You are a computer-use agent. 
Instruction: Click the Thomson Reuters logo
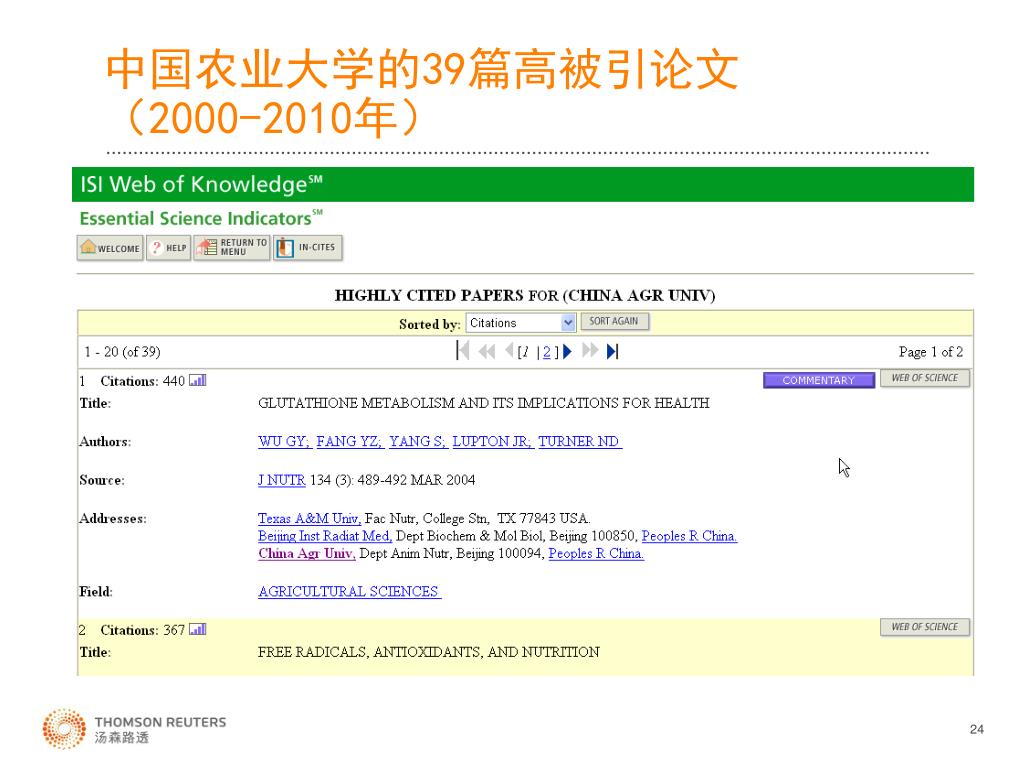pyautogui.click(x=135, y=729)
